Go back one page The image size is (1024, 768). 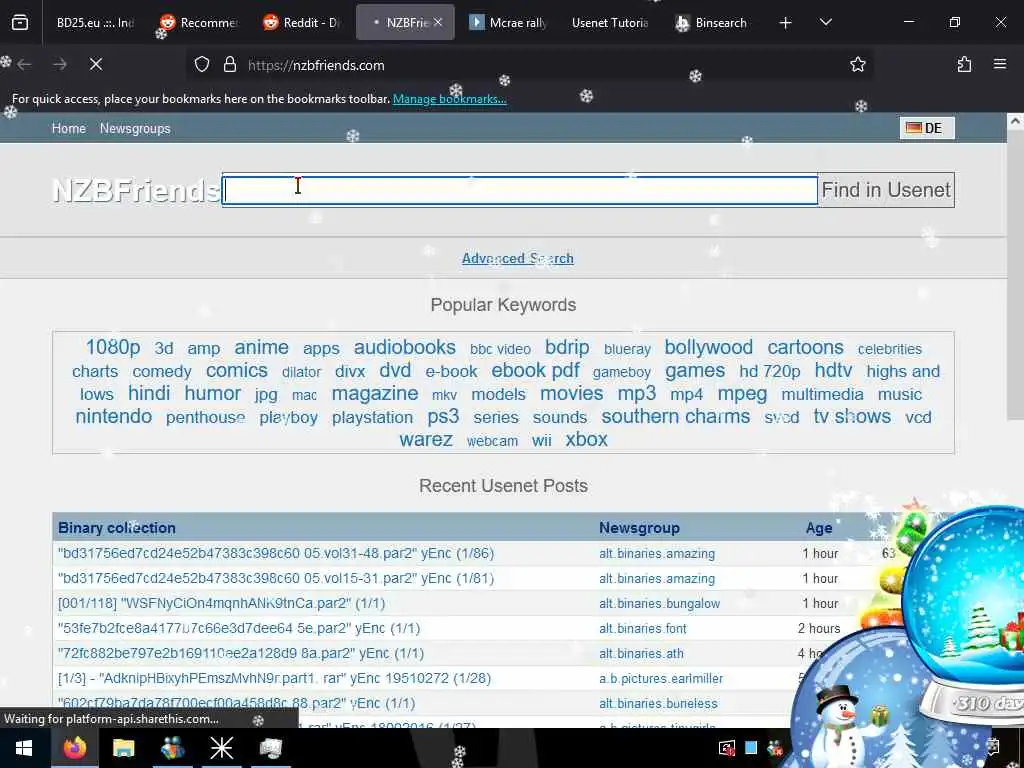point(24,64)
